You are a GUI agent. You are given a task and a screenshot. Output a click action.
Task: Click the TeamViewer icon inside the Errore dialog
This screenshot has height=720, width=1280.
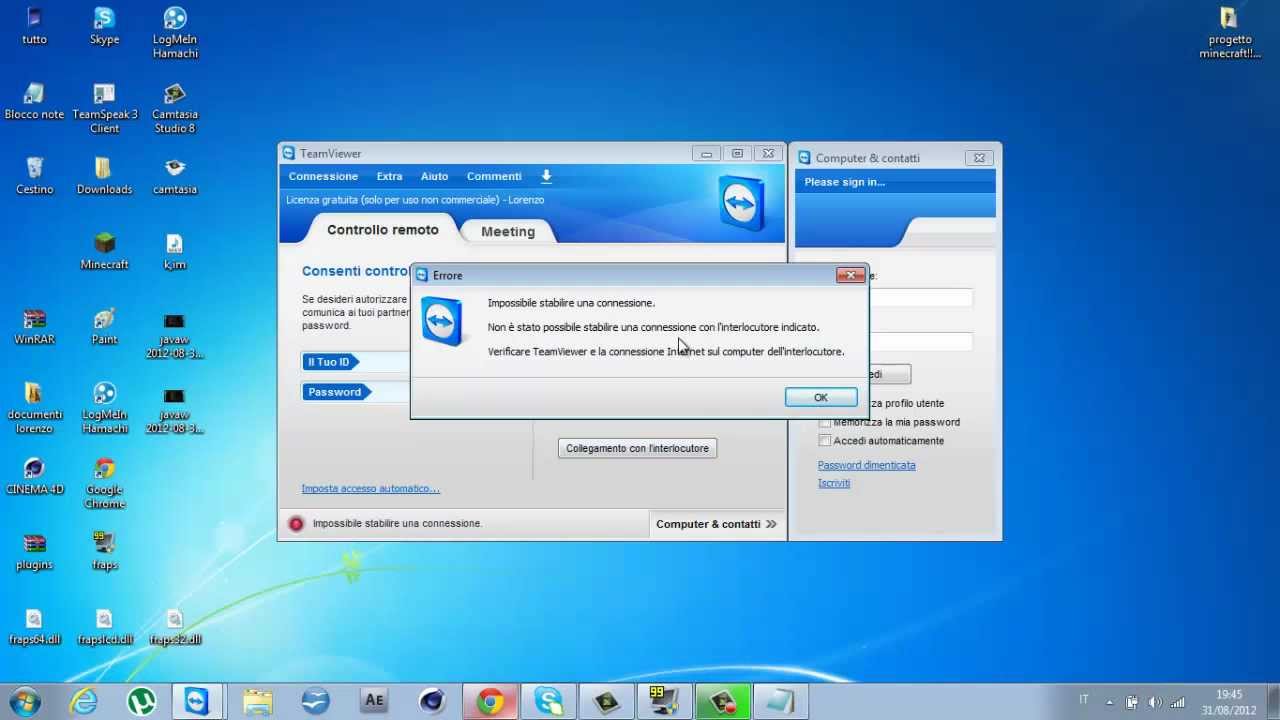tap(442, 321)
